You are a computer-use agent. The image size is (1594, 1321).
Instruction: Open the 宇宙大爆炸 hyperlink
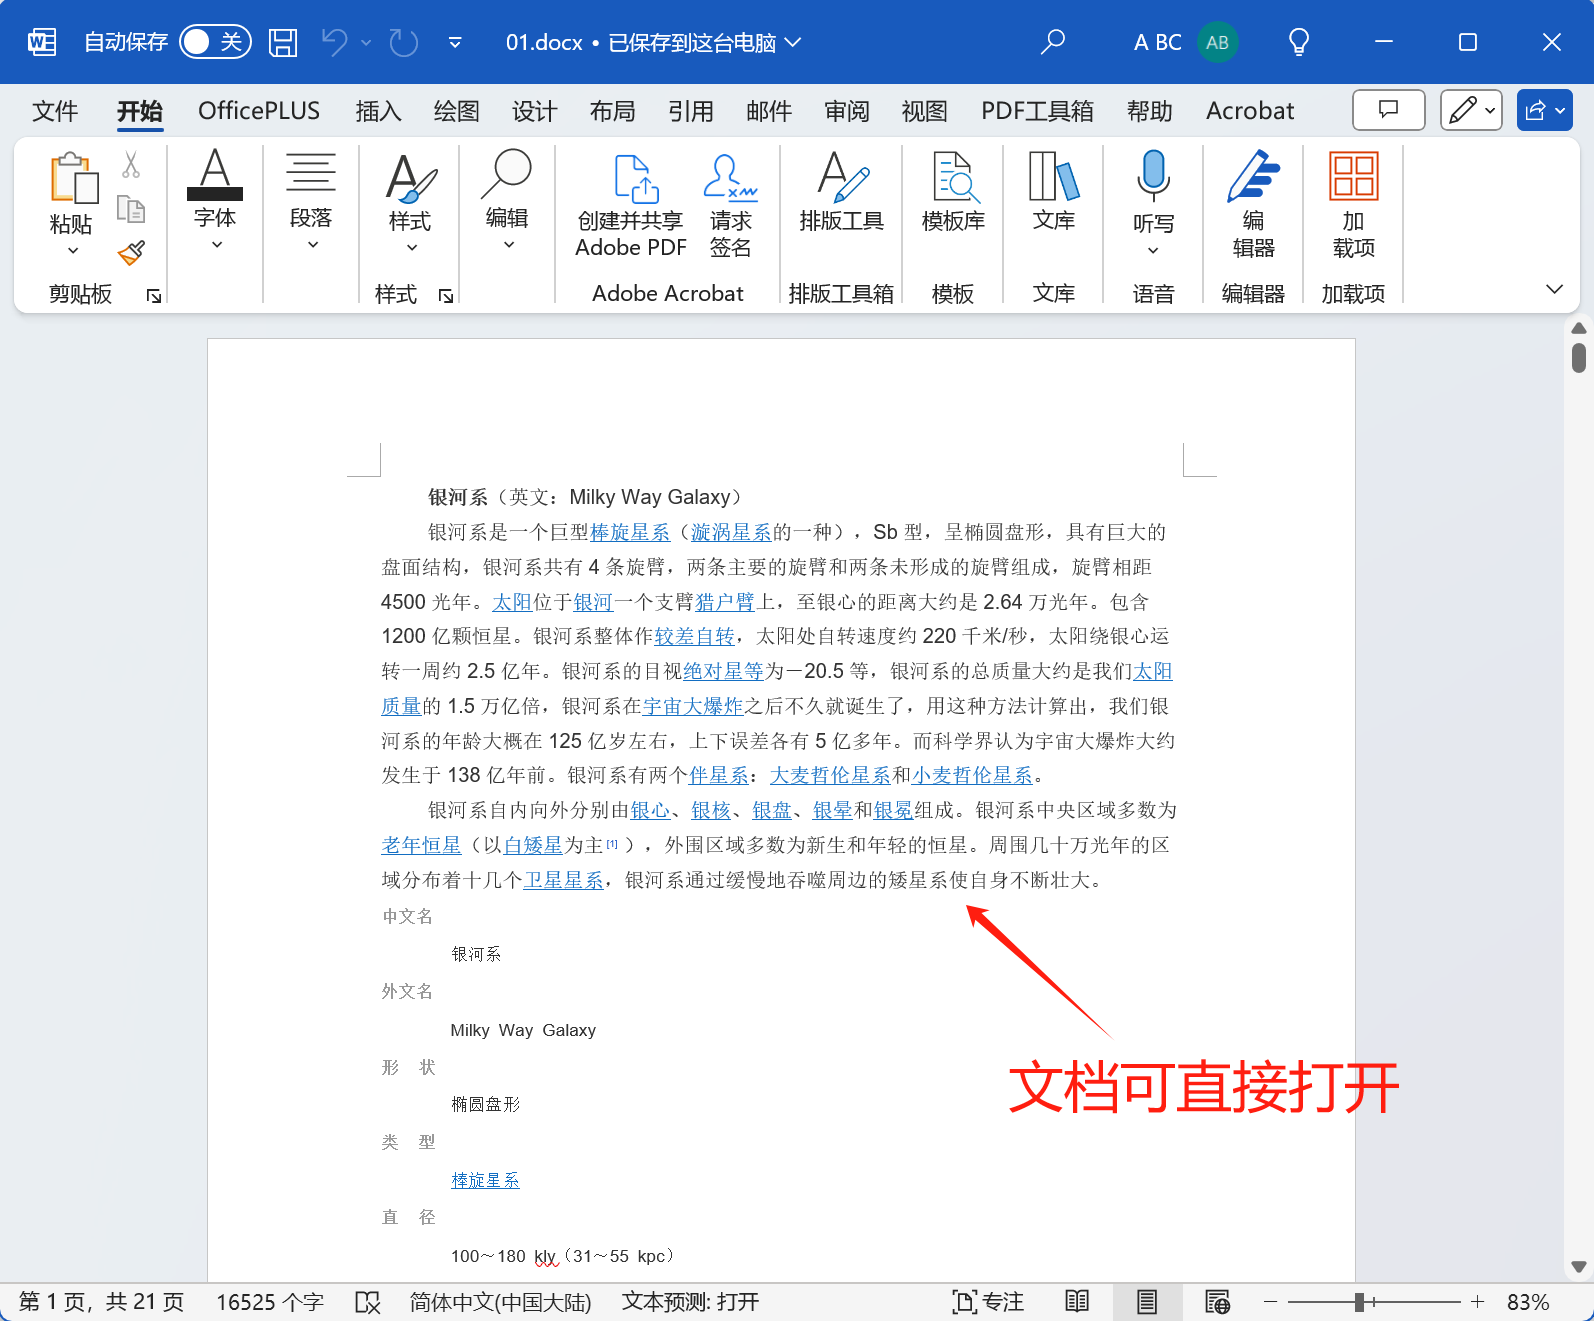(693, 706)
